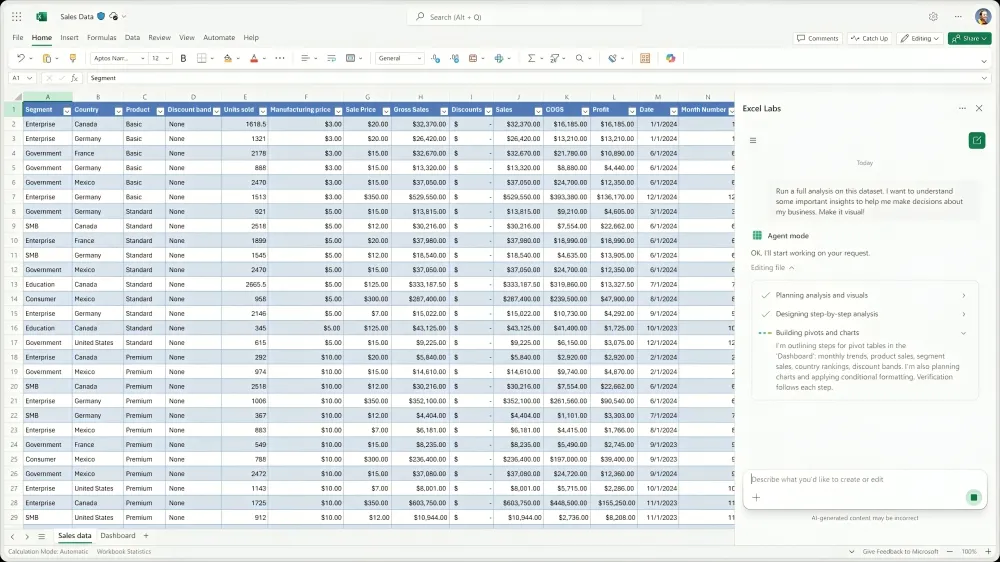Click the stop generating button in chat
Image resolution: width=1000 pixels, height=562 pixels.
pos(973,497)
